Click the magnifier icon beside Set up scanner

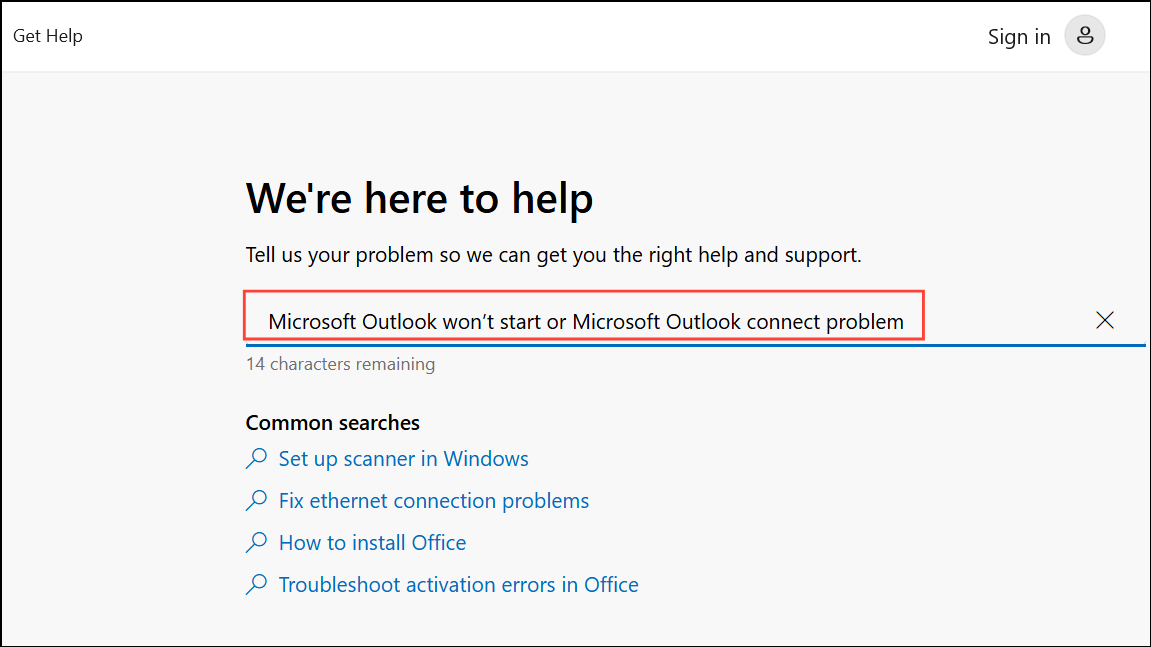click(x=256, y=458)
